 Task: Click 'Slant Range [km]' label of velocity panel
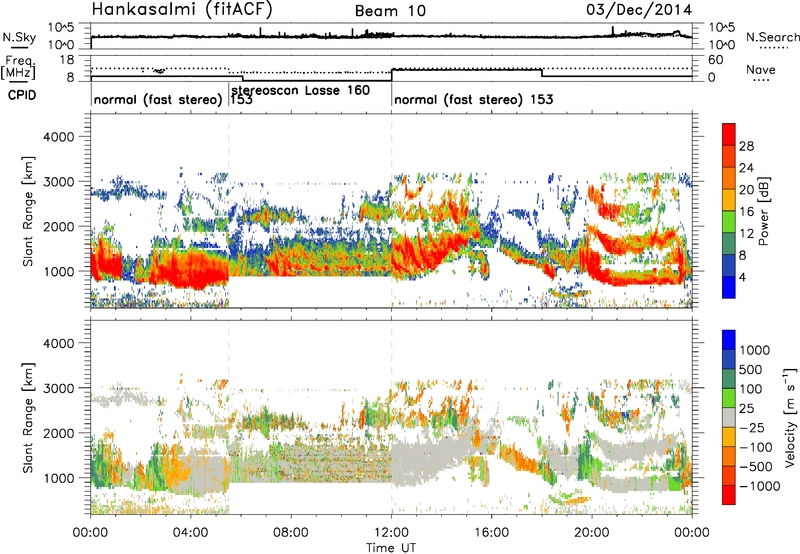click(x=28, y=418)
